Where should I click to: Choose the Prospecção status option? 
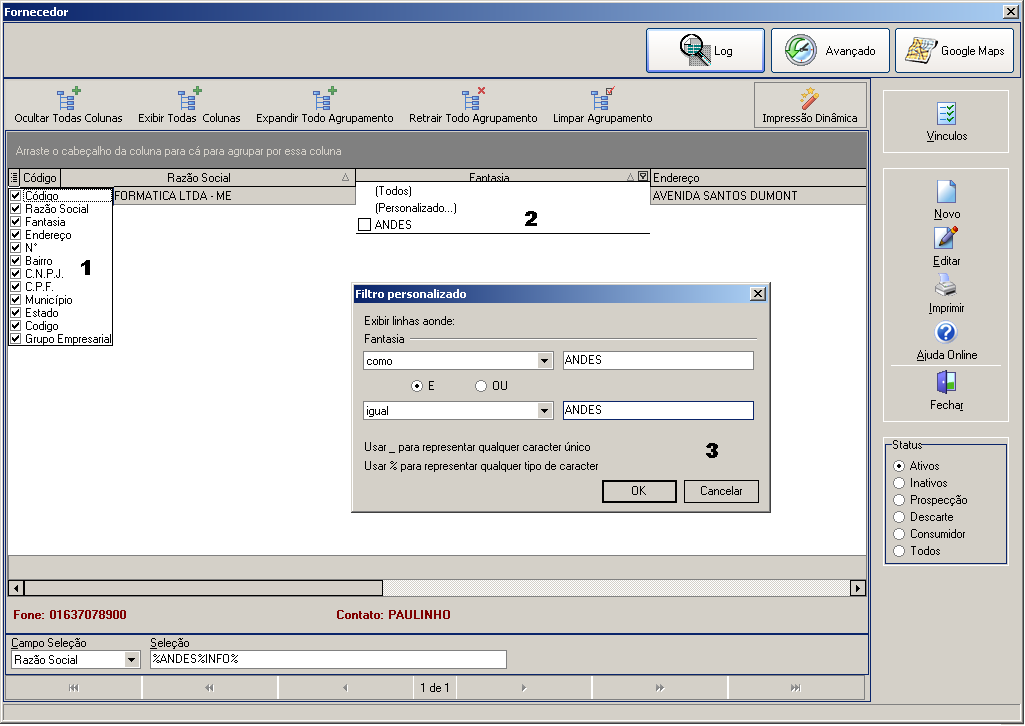click(x=899, y=500)
